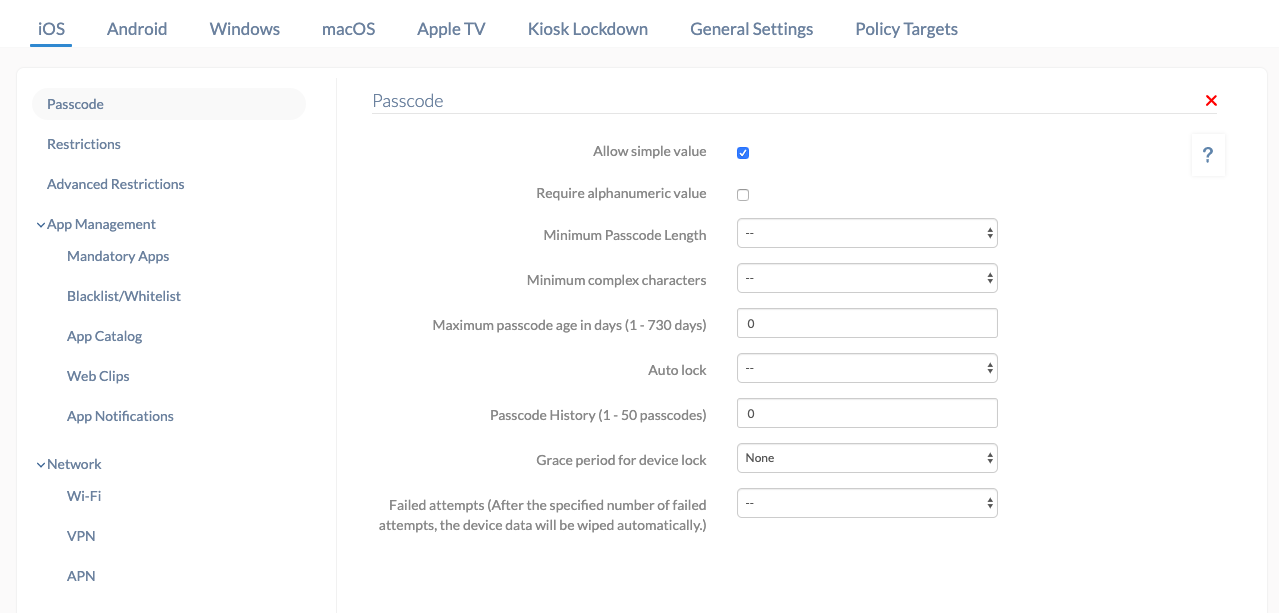Uncheck Allow simple value checkbox
This screenshot has width=1279, height=613.
743,153
